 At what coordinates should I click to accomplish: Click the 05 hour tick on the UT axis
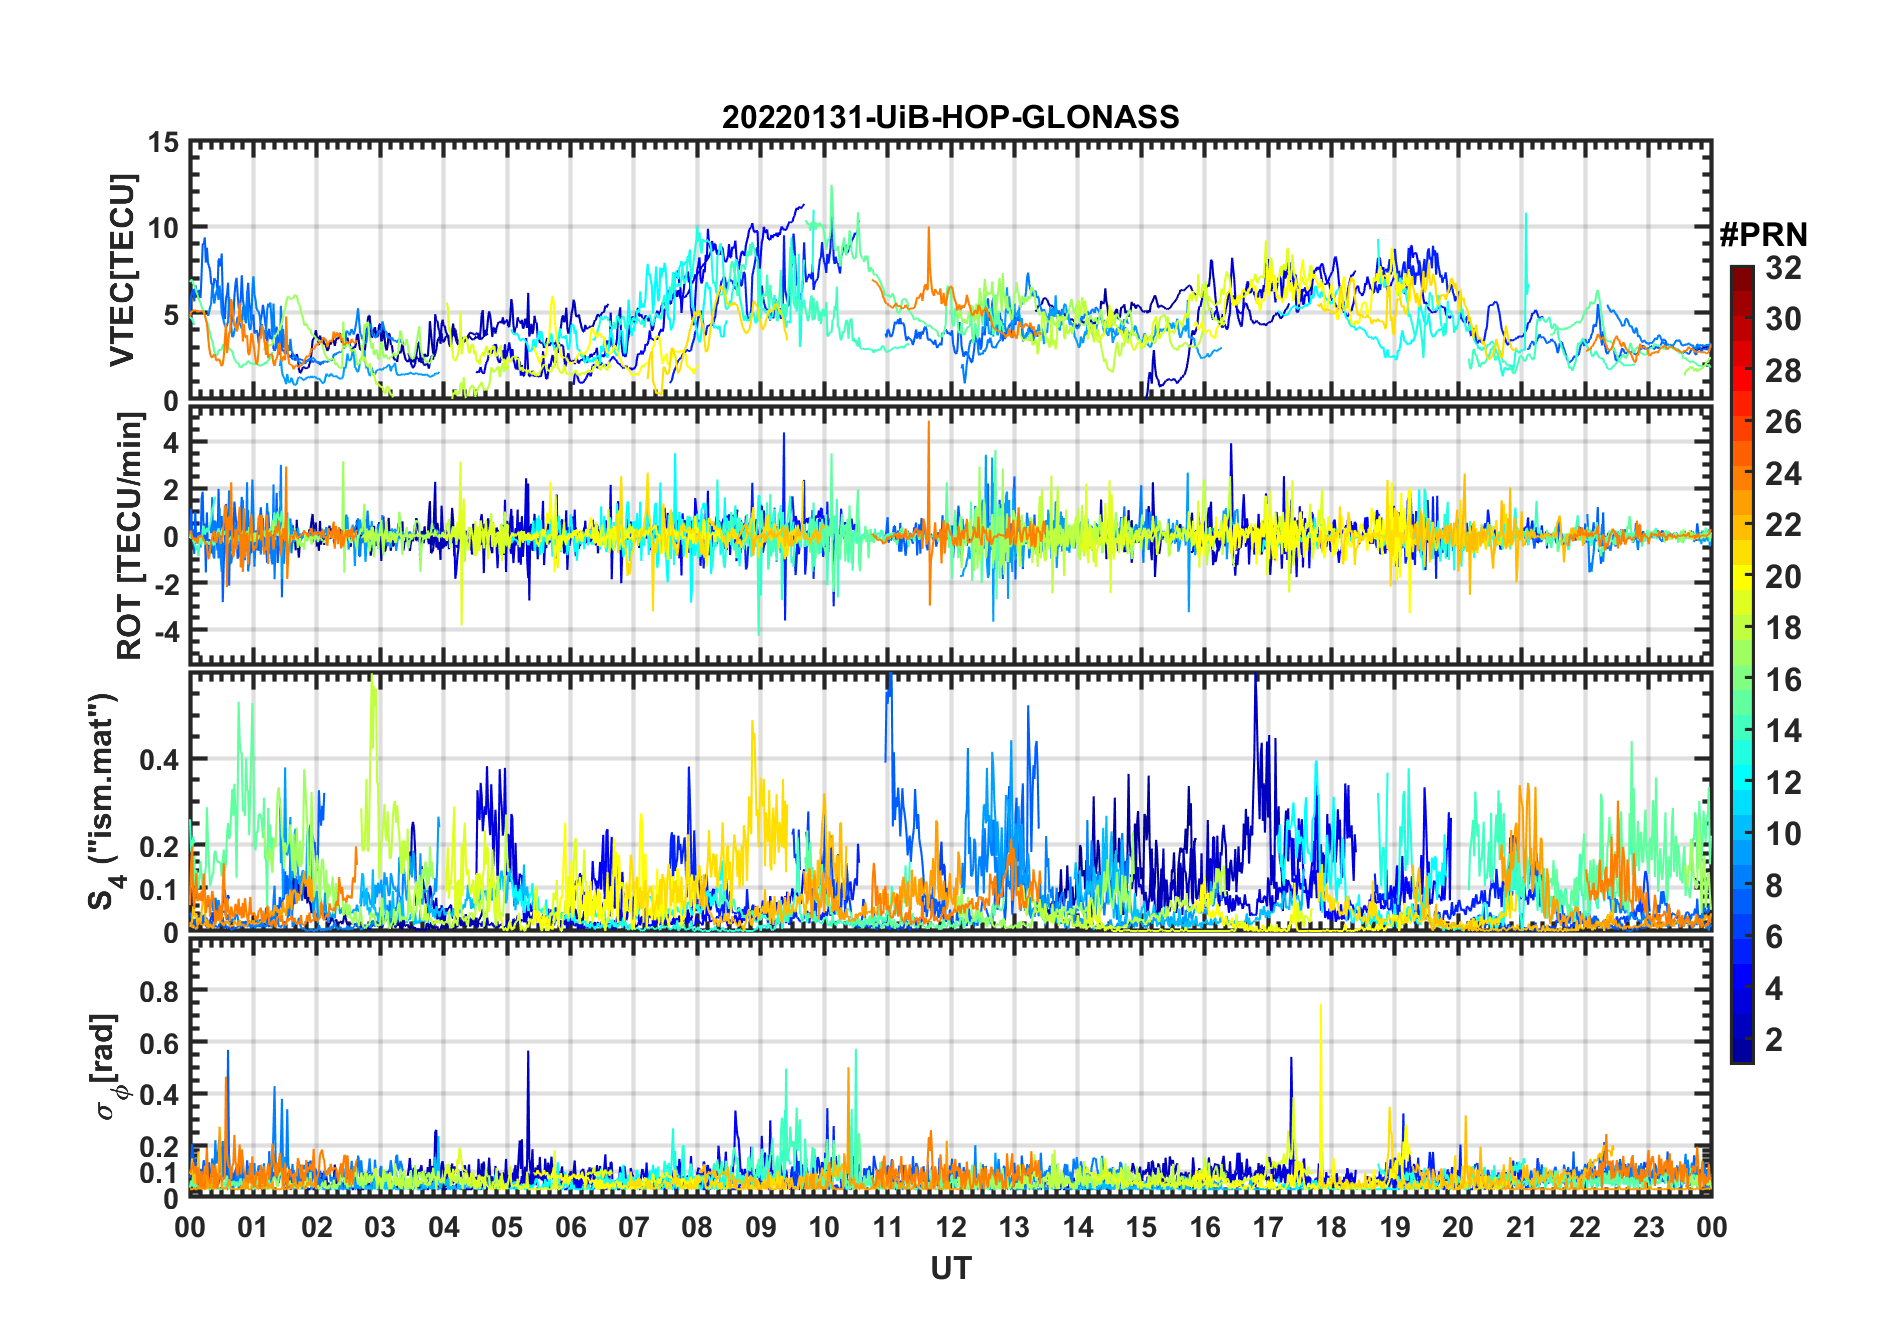pyautogui.click(x=507, y=1228)
